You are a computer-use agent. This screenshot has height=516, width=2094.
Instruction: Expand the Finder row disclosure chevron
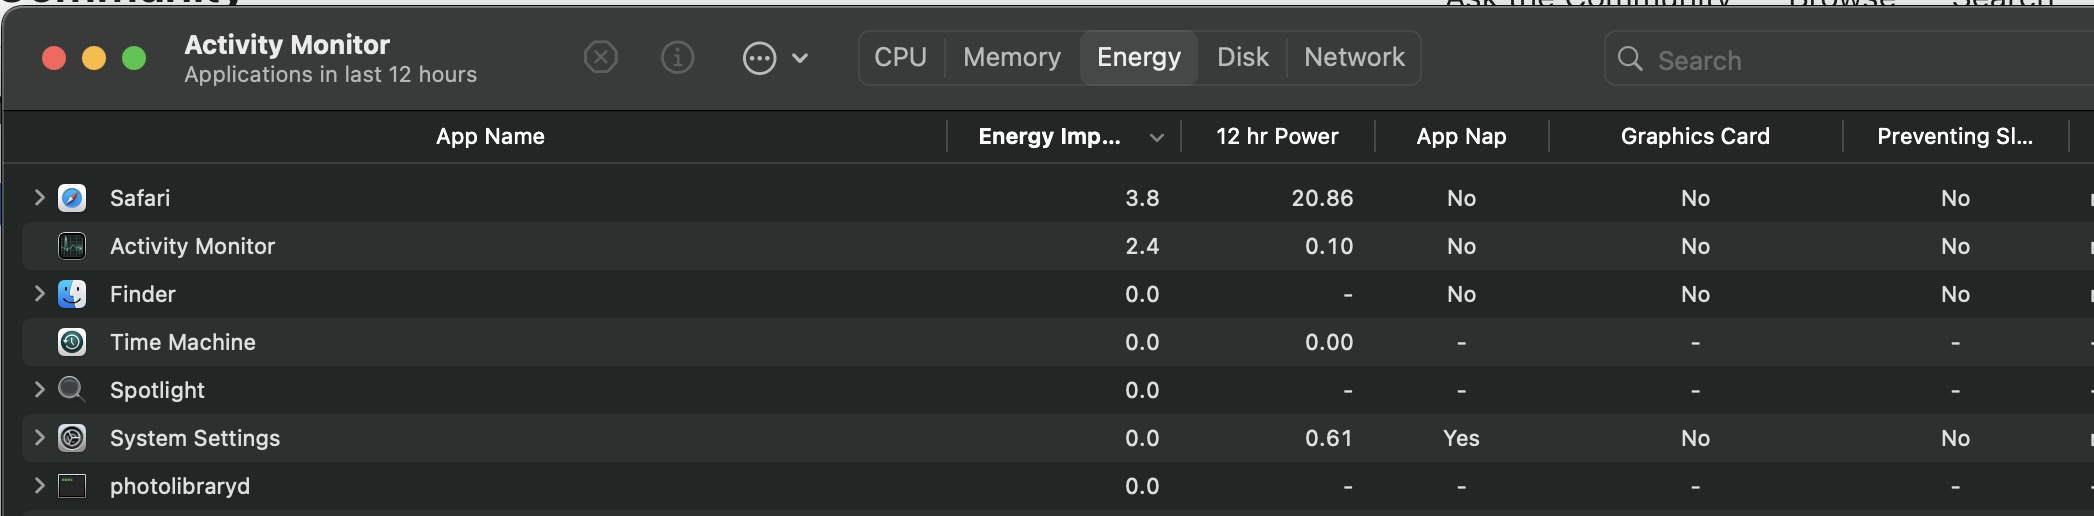point(39,294)
